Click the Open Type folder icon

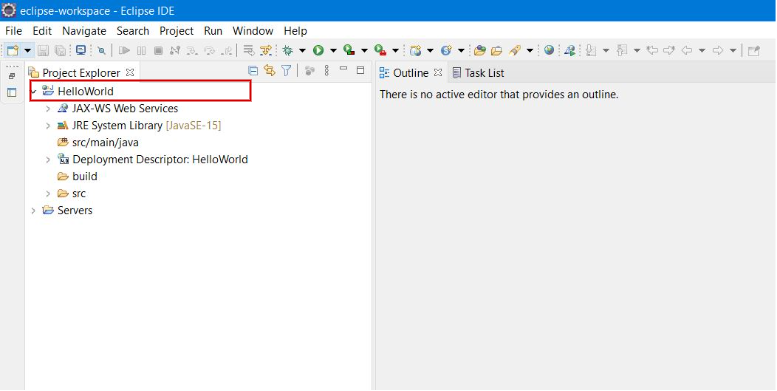tap(479, 50)
